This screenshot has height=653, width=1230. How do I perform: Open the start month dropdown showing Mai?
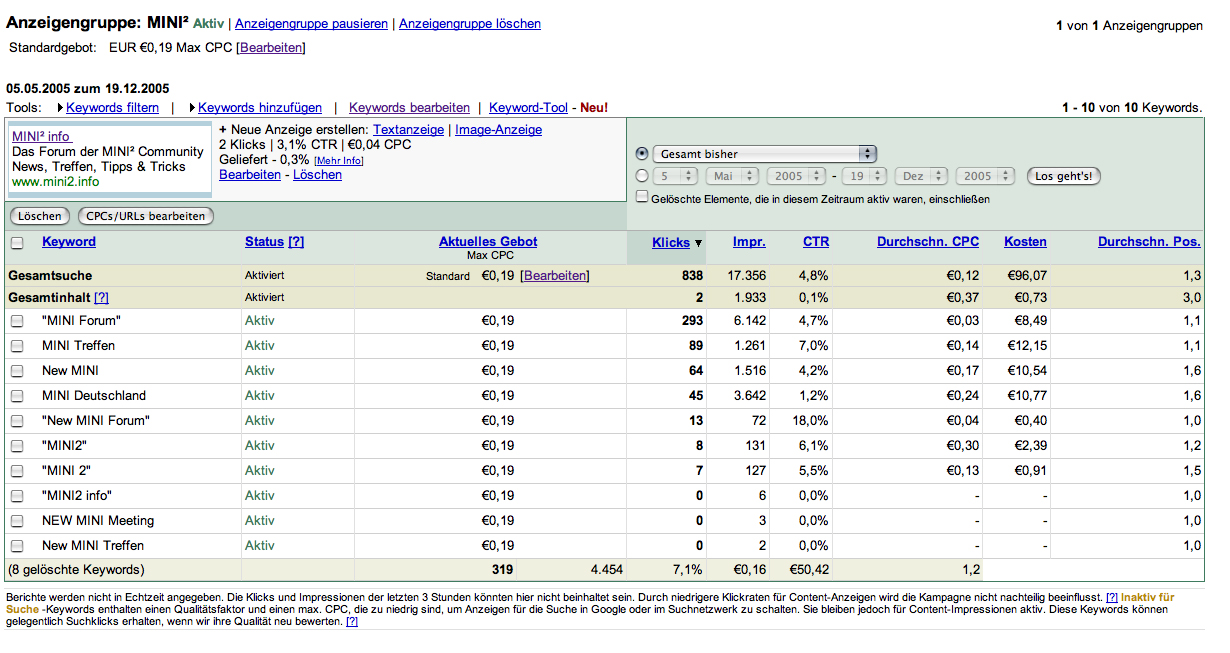[733, 176]
